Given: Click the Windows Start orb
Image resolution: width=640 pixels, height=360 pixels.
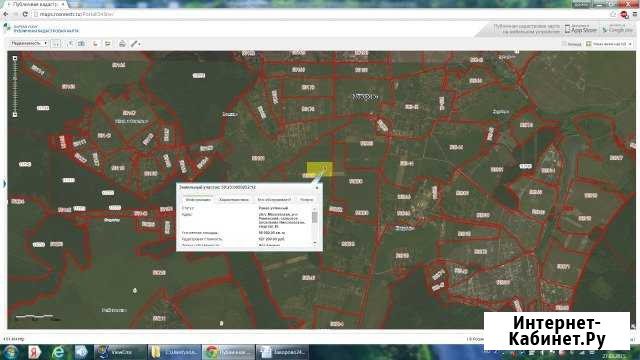Looking at the screenshot, I should (x=11, y=352).
